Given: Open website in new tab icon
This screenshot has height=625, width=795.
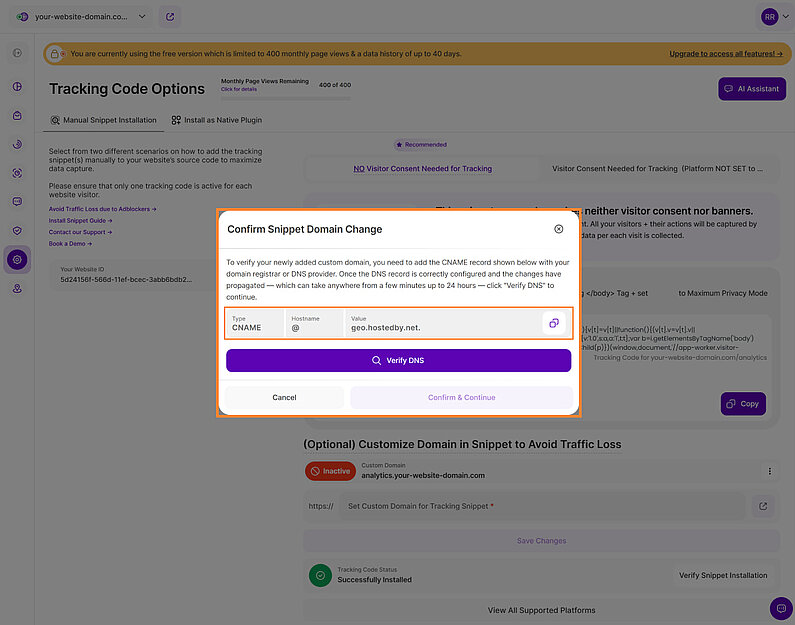Looking at the screenshot, I should pos(170,17).
